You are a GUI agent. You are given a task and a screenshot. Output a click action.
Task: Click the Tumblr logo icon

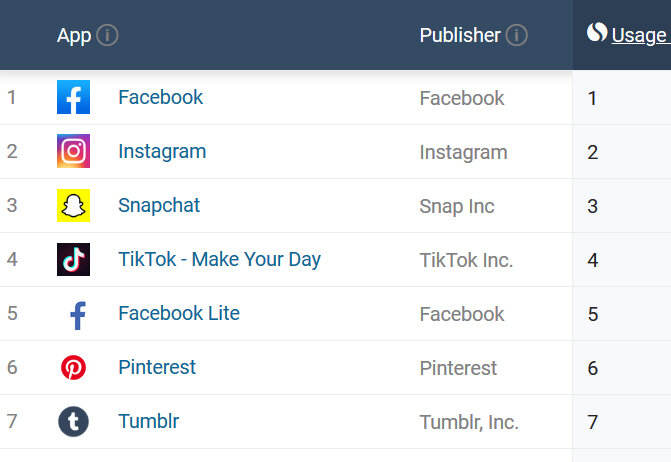coord(73,421)
